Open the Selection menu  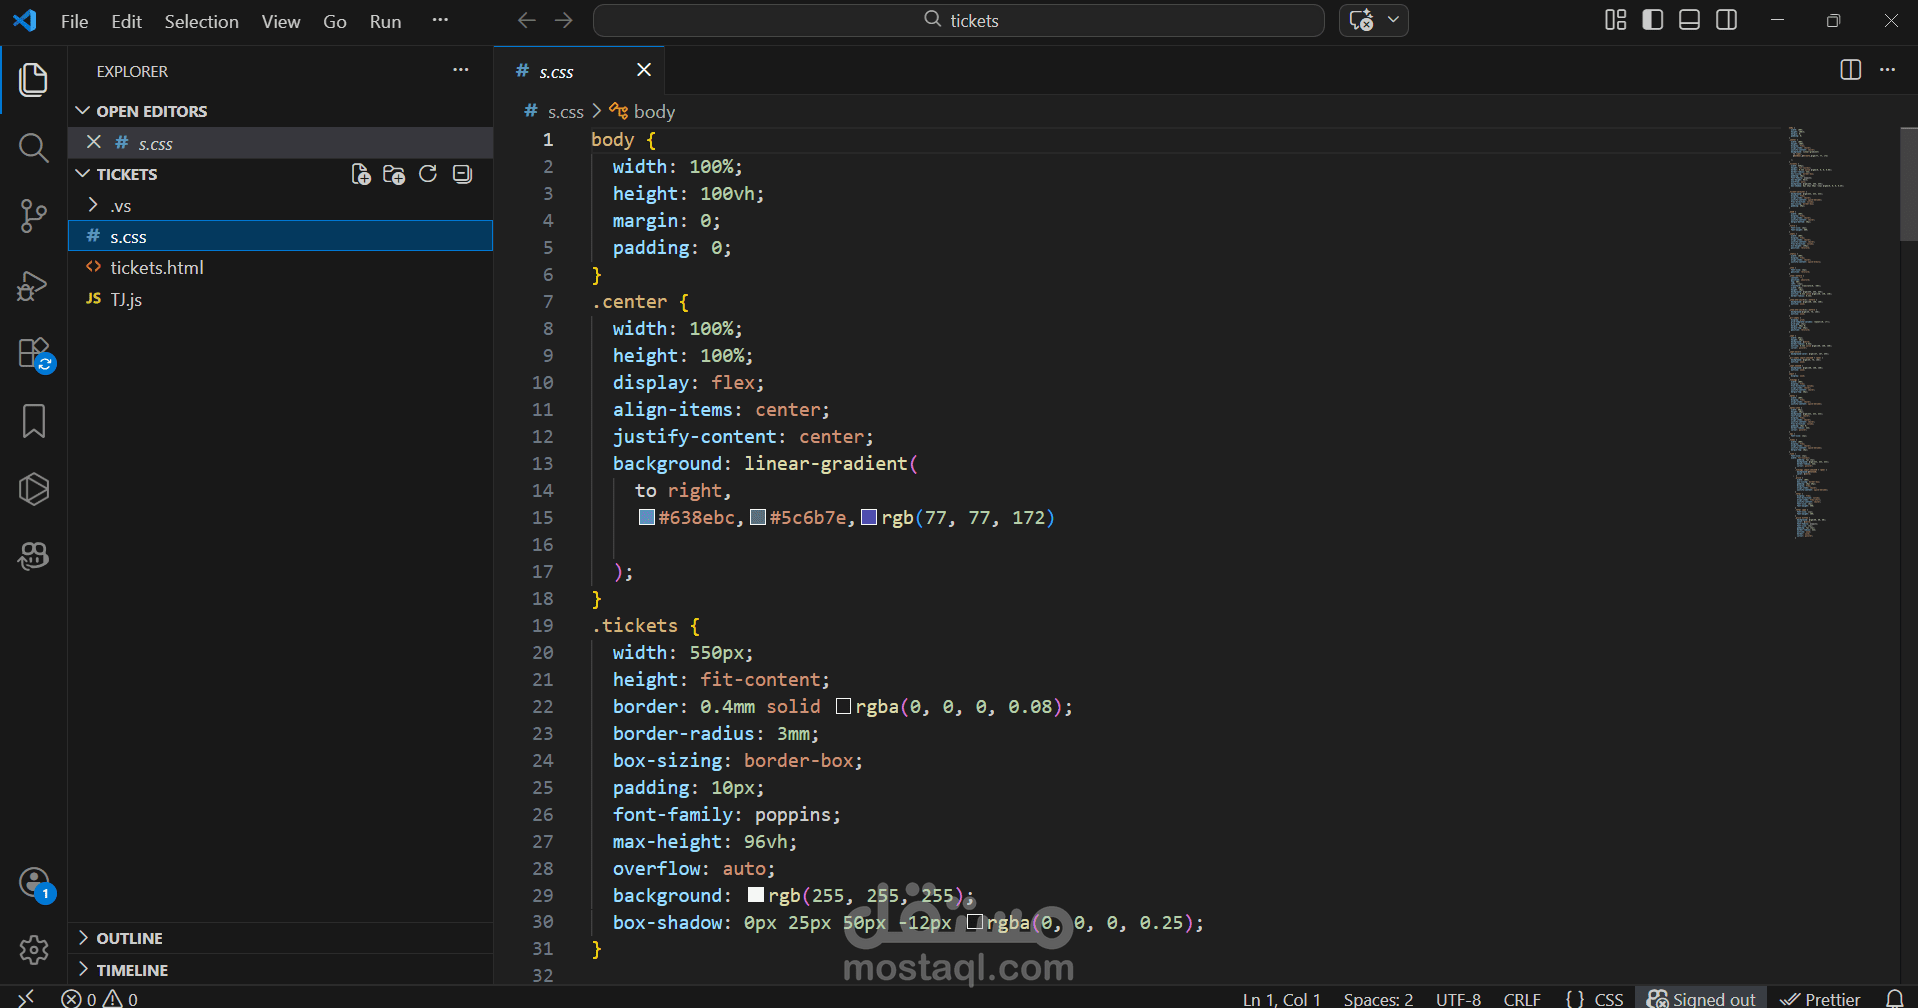point(201,21)
